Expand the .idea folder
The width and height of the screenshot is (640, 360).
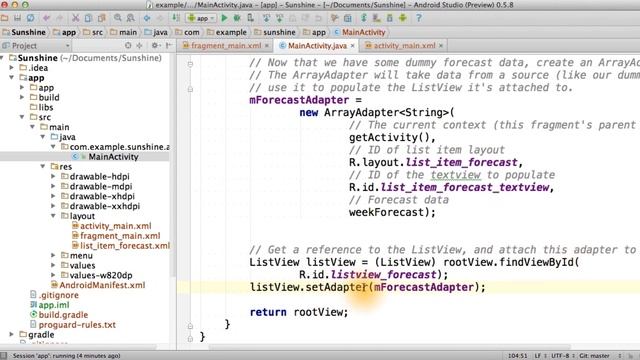12,68
